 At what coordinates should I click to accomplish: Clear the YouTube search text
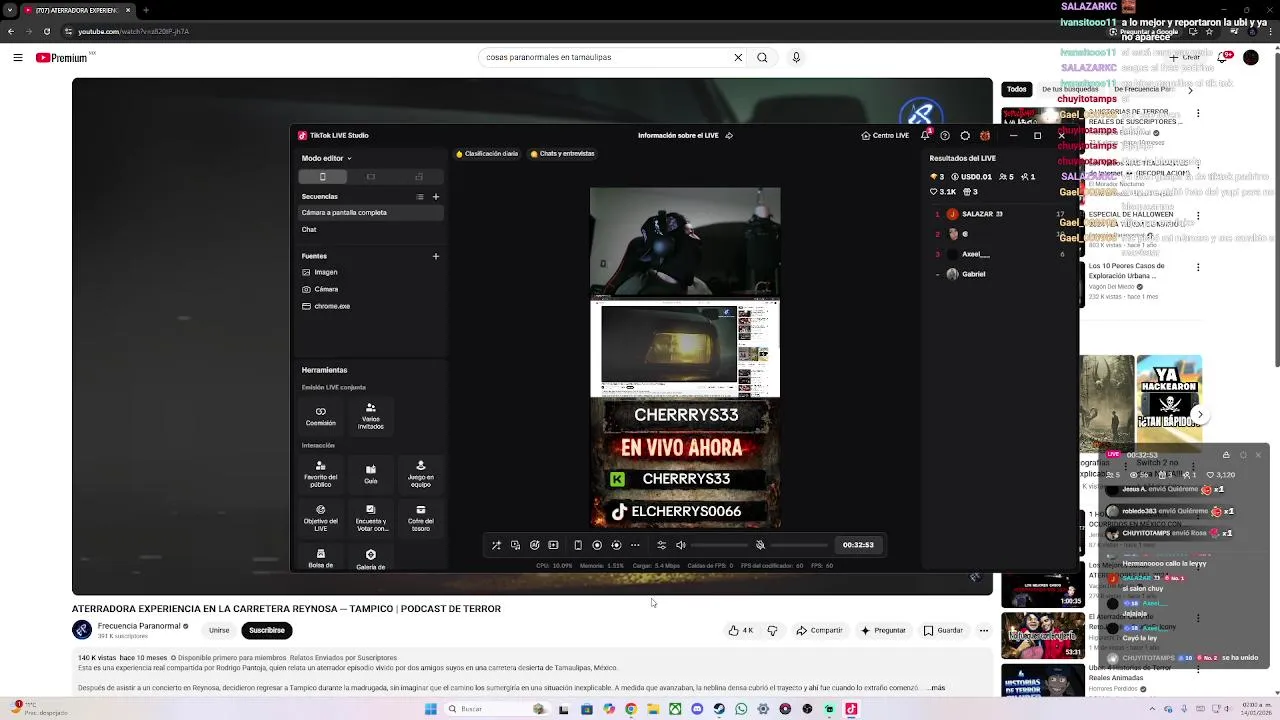point(738,57)
